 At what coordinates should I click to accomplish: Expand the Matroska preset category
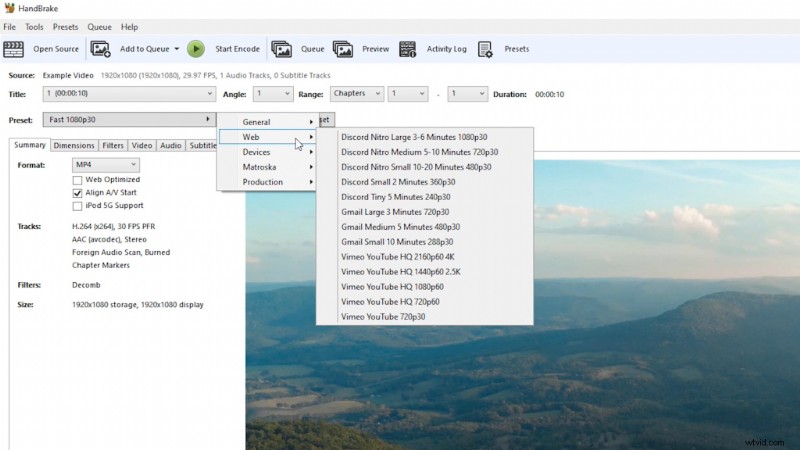[x=267, y=167]
